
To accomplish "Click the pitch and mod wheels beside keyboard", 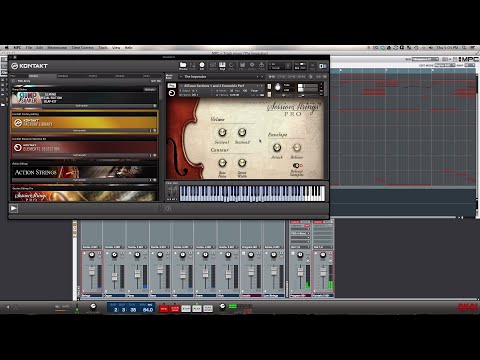I will [172, 193].
